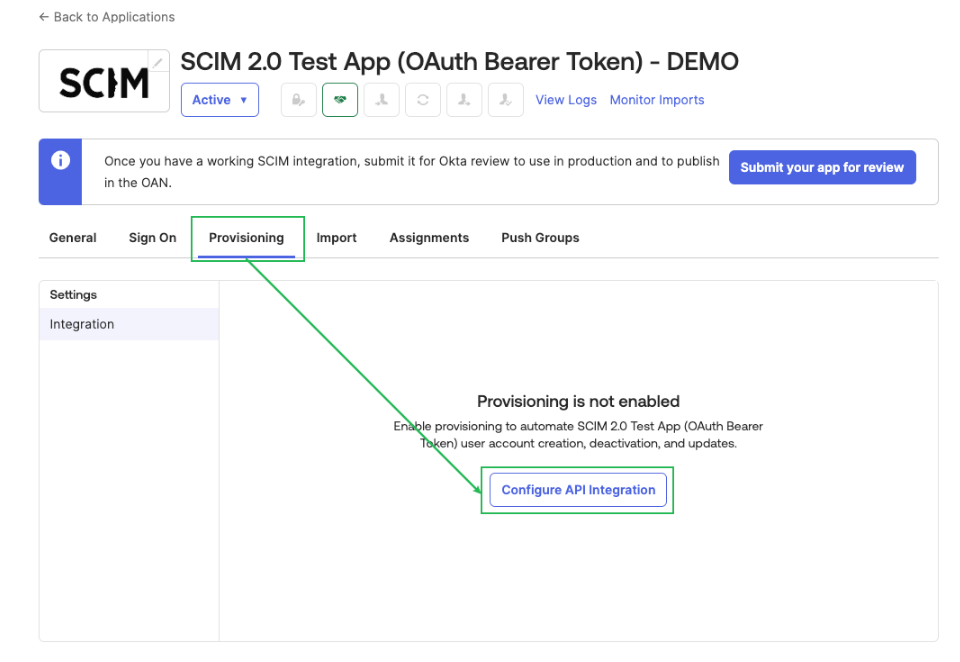The height and width of the screenshot is (662, 960).
Task: Click Submit your app for review
Action: click(822, 167)
